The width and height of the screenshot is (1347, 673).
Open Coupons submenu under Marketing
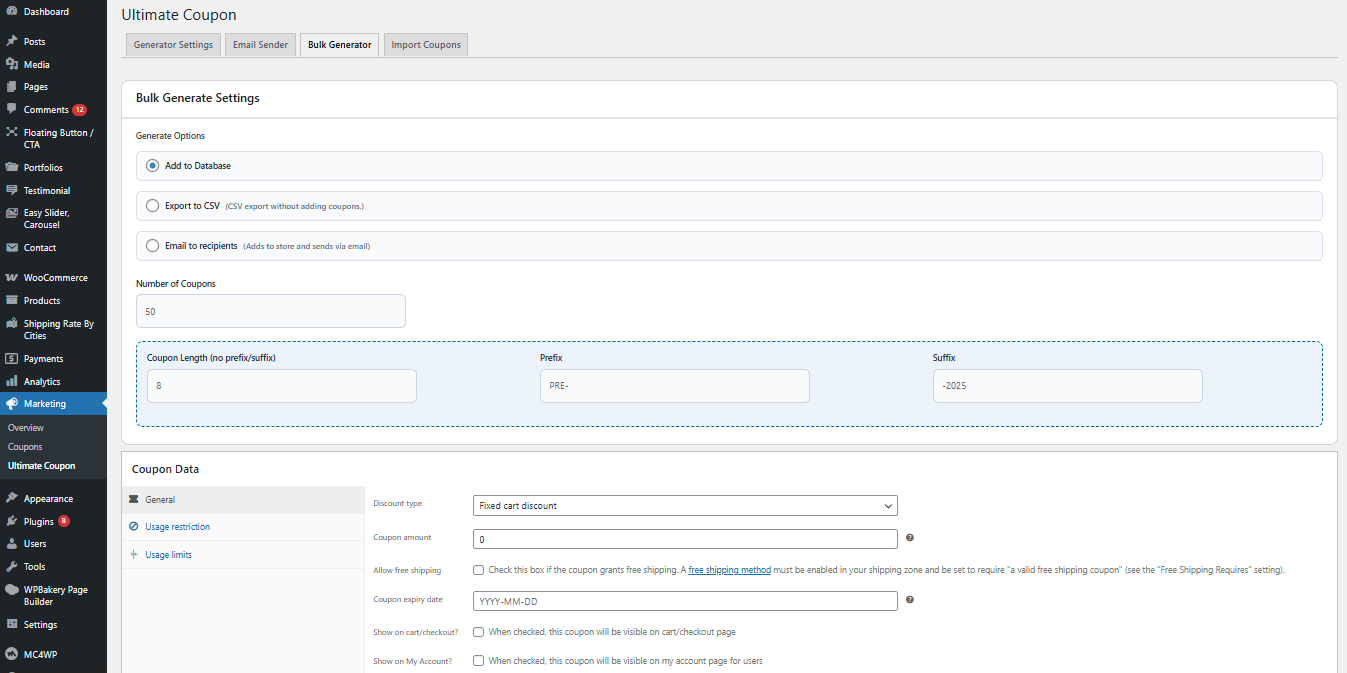pos(25,447)
